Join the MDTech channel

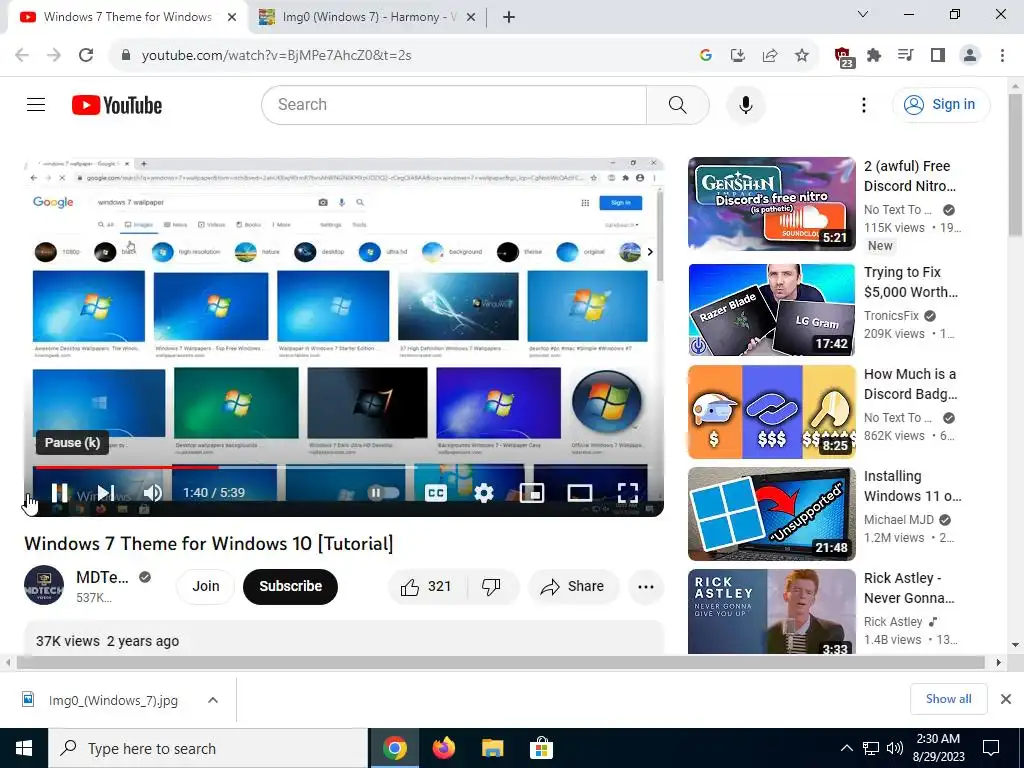point(205,586)
